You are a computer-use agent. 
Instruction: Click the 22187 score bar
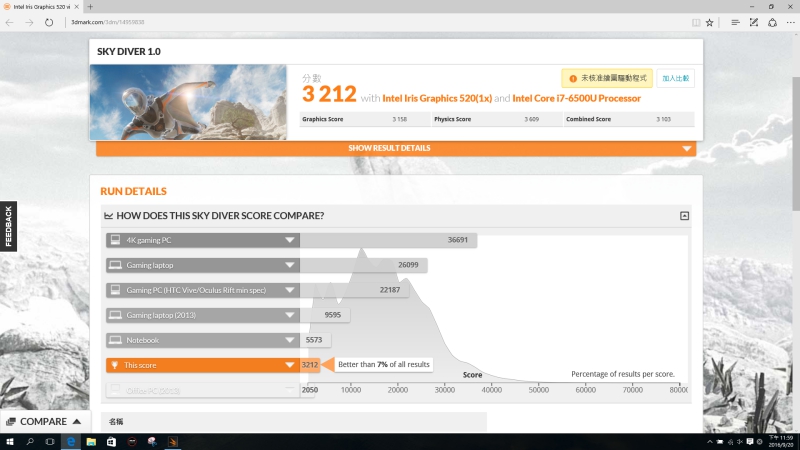point(354,290)
